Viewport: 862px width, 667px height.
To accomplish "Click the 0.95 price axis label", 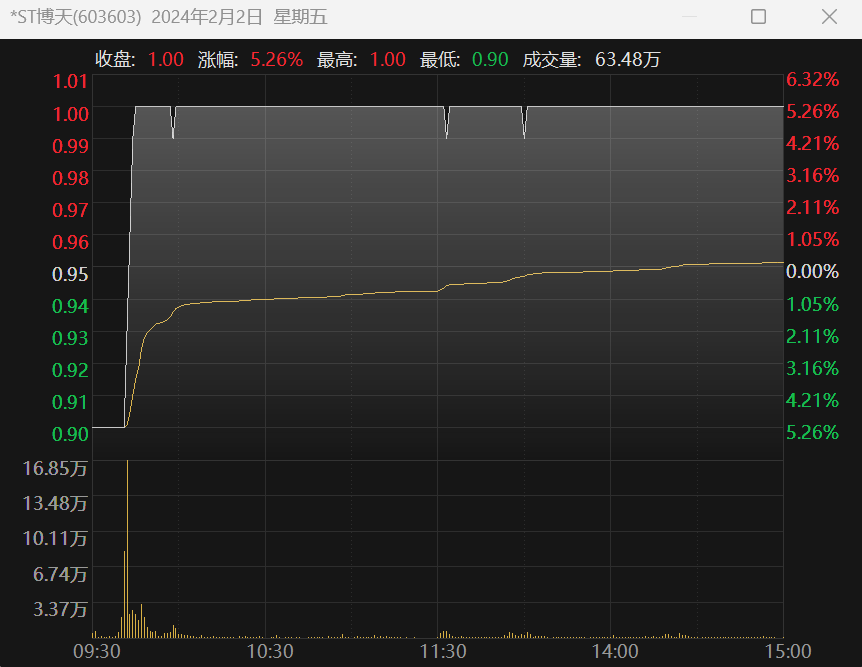I will pyautogui.click(x=70, y=273).
